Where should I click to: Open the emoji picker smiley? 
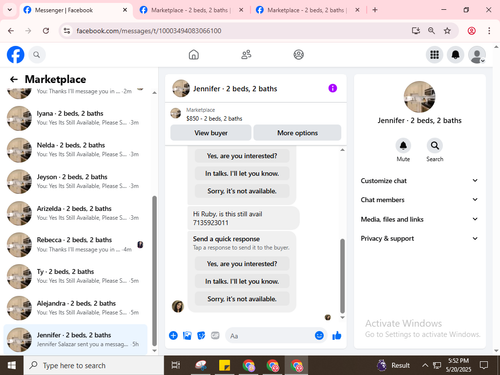pyautogui.click(x=319, y=335)
